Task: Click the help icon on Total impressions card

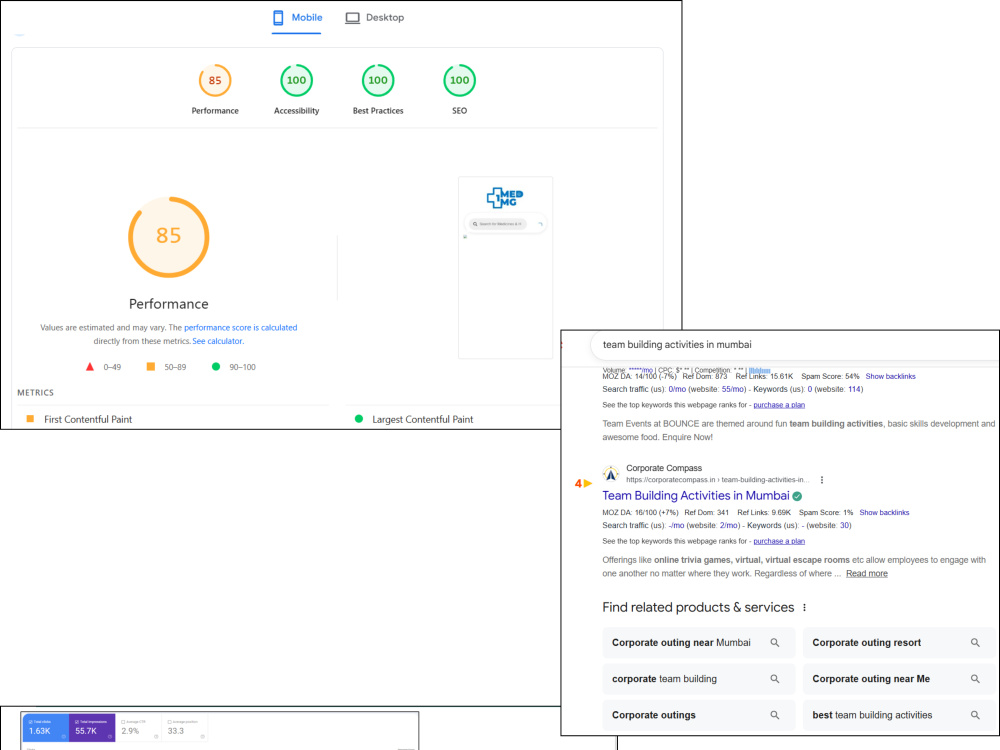Action: [x=110, y=737]
